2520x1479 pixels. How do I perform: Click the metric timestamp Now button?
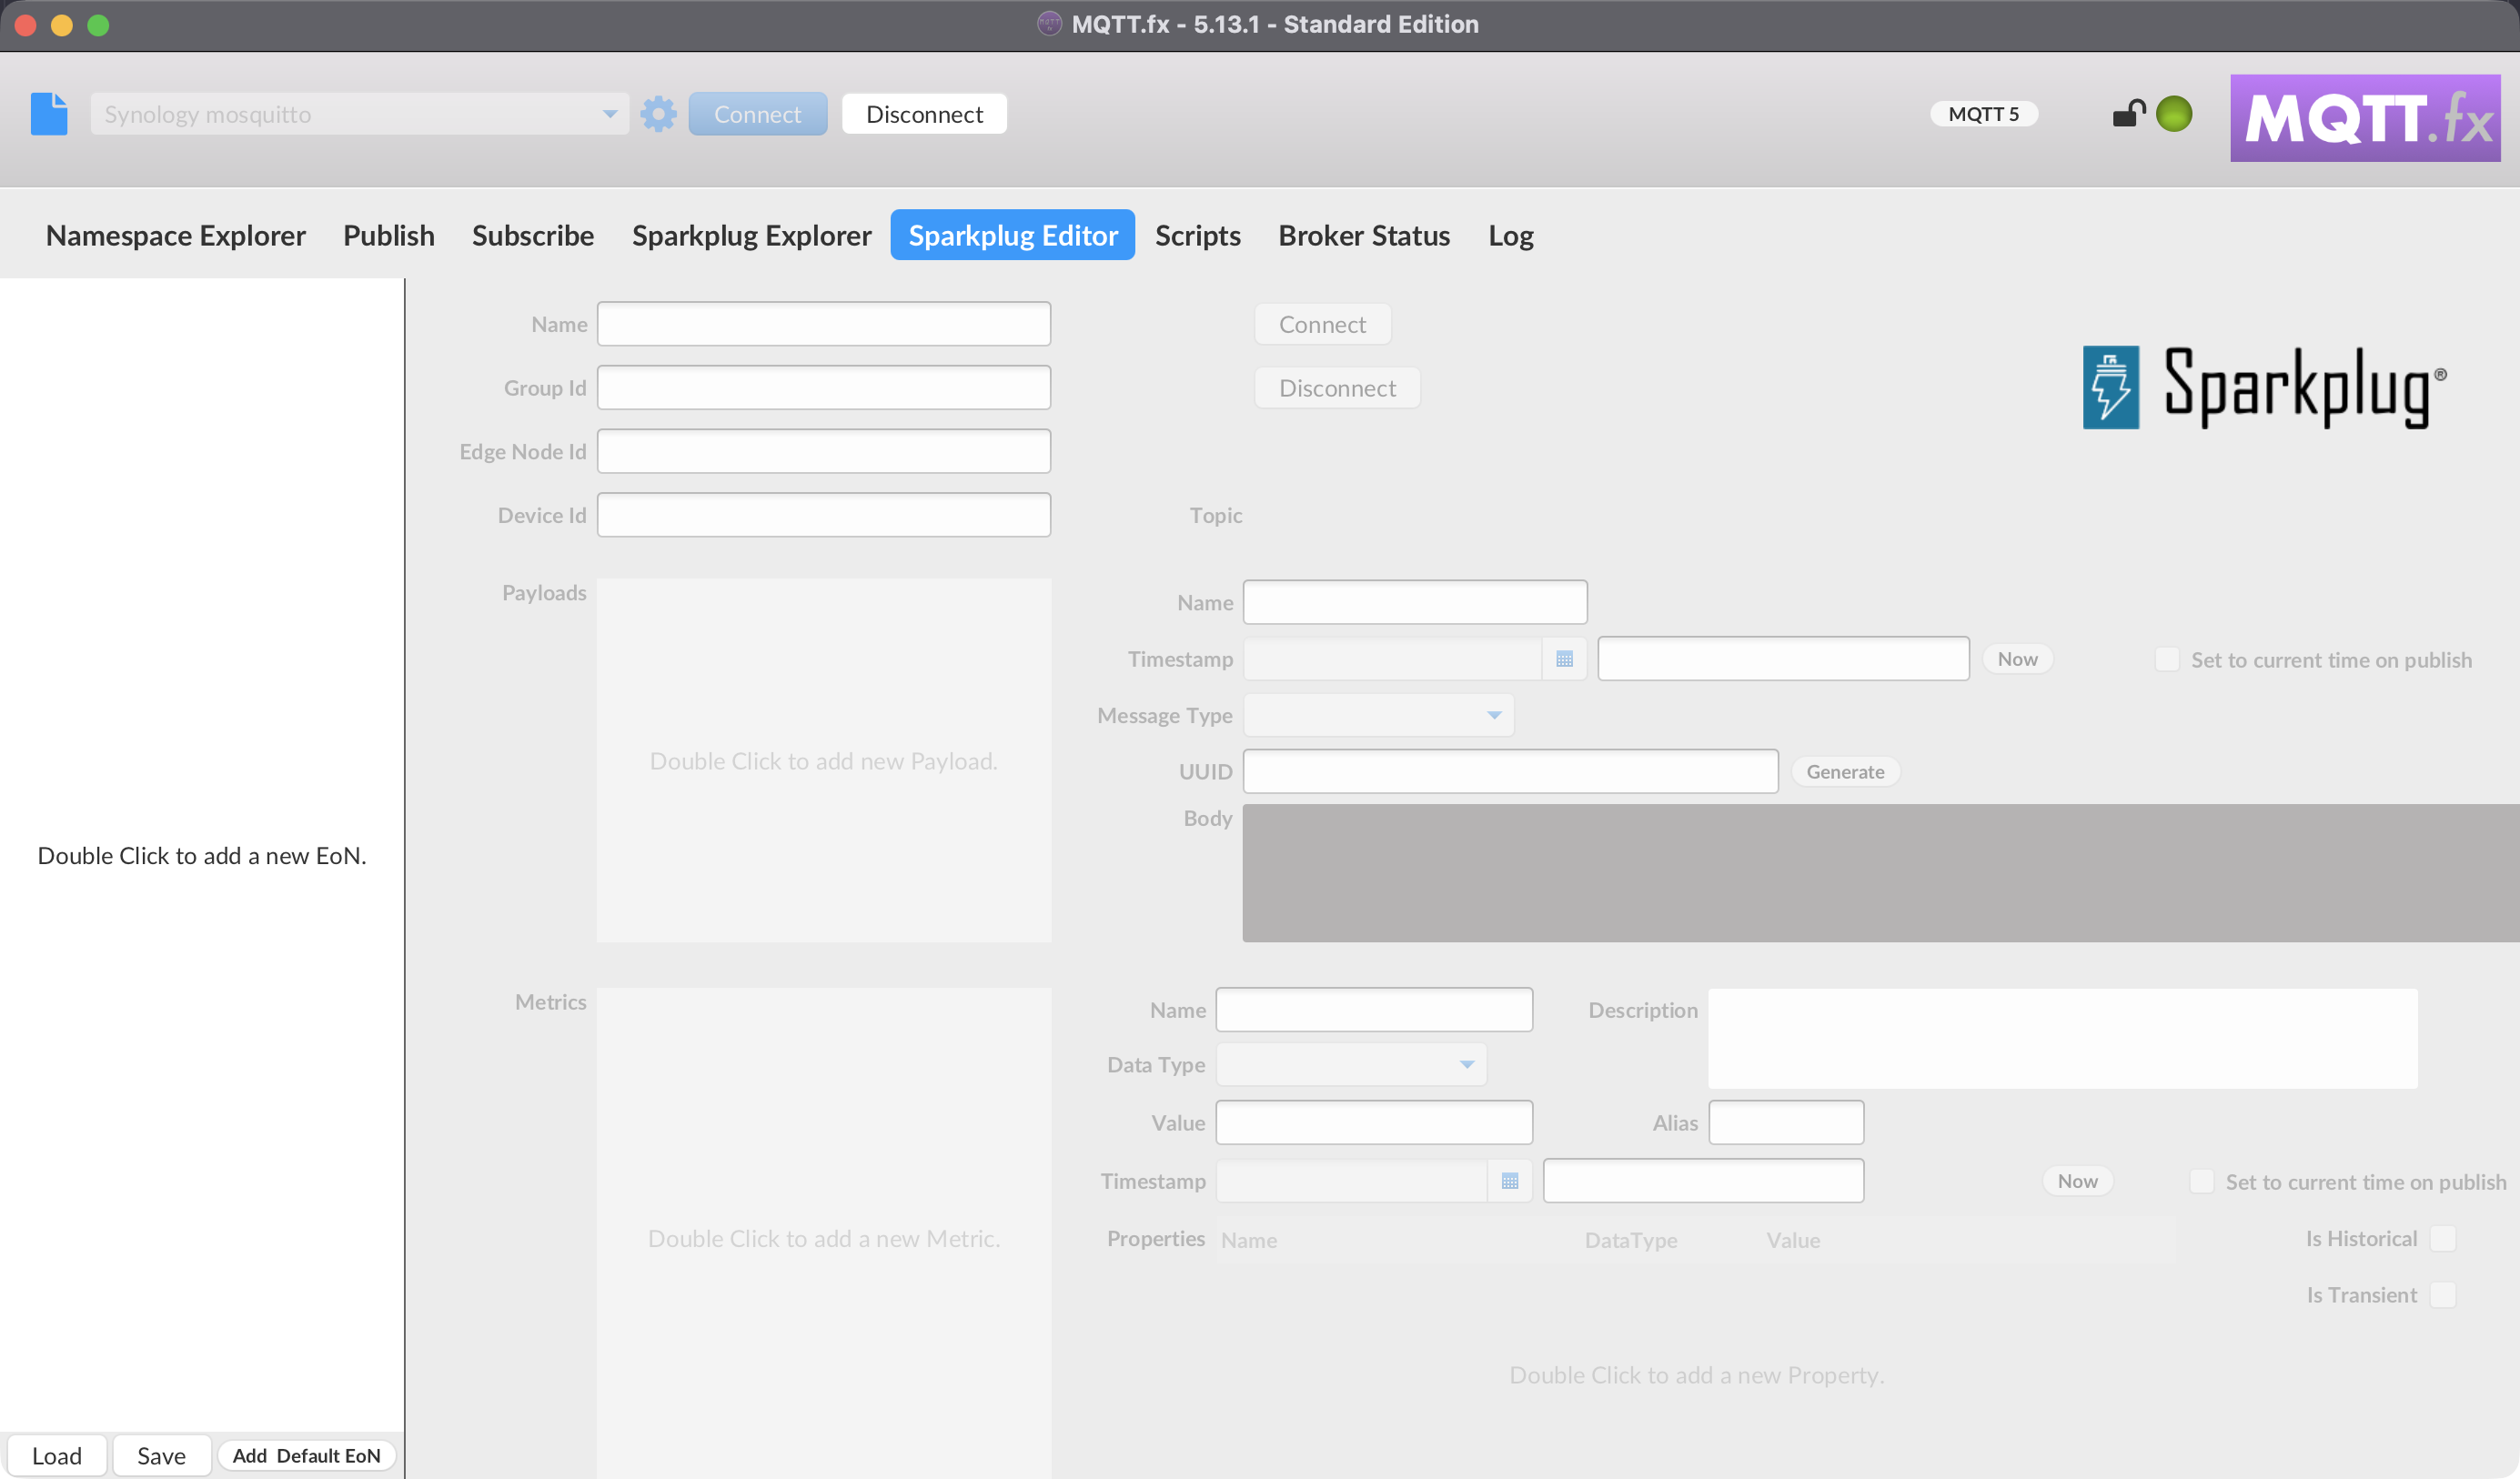(x=2078, y=1181)
